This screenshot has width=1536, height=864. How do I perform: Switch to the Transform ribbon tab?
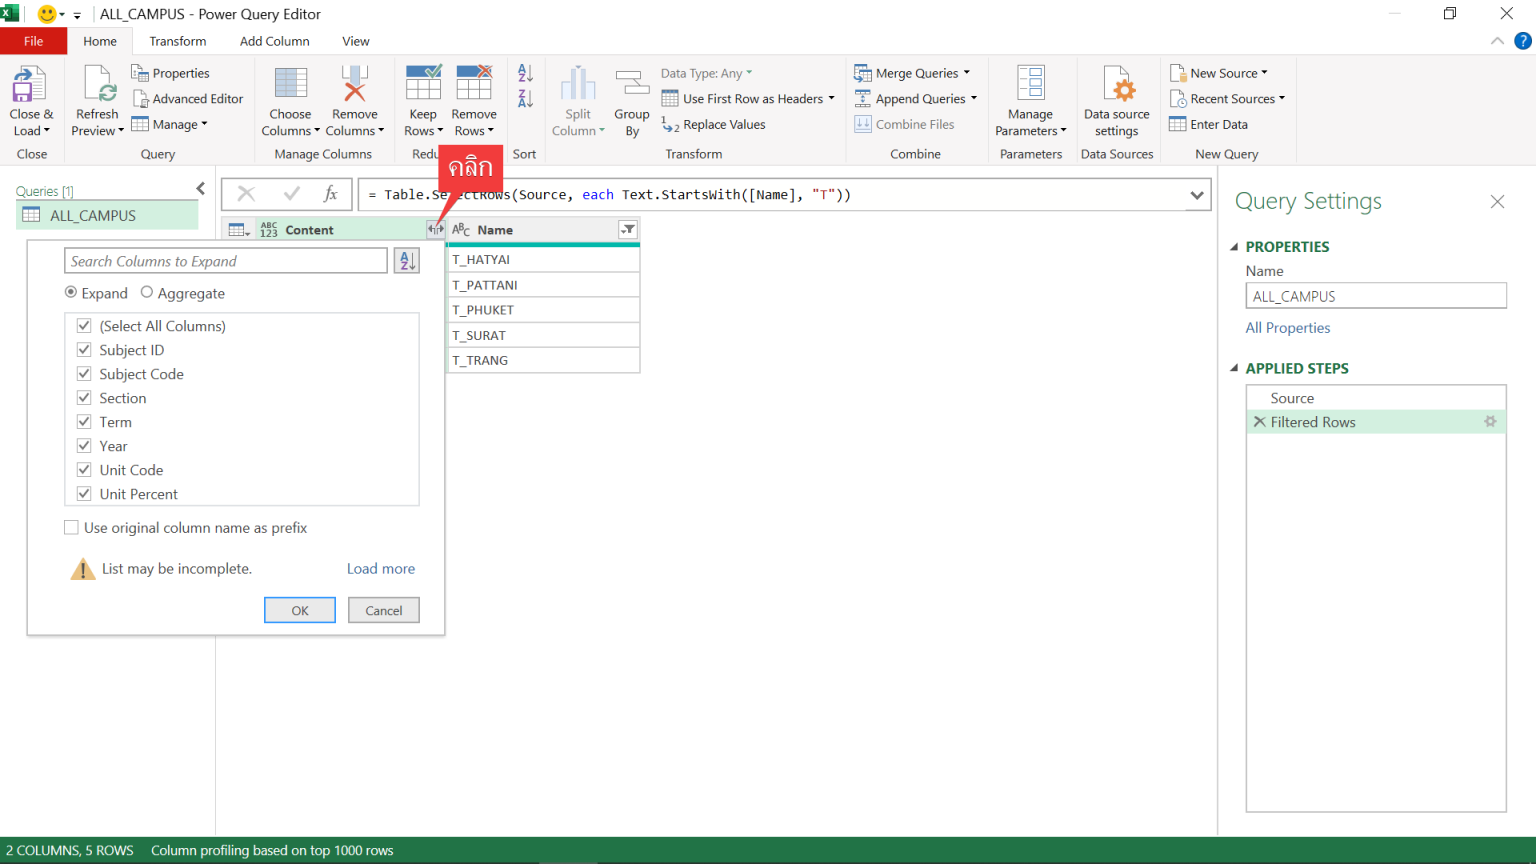point(177,41)
